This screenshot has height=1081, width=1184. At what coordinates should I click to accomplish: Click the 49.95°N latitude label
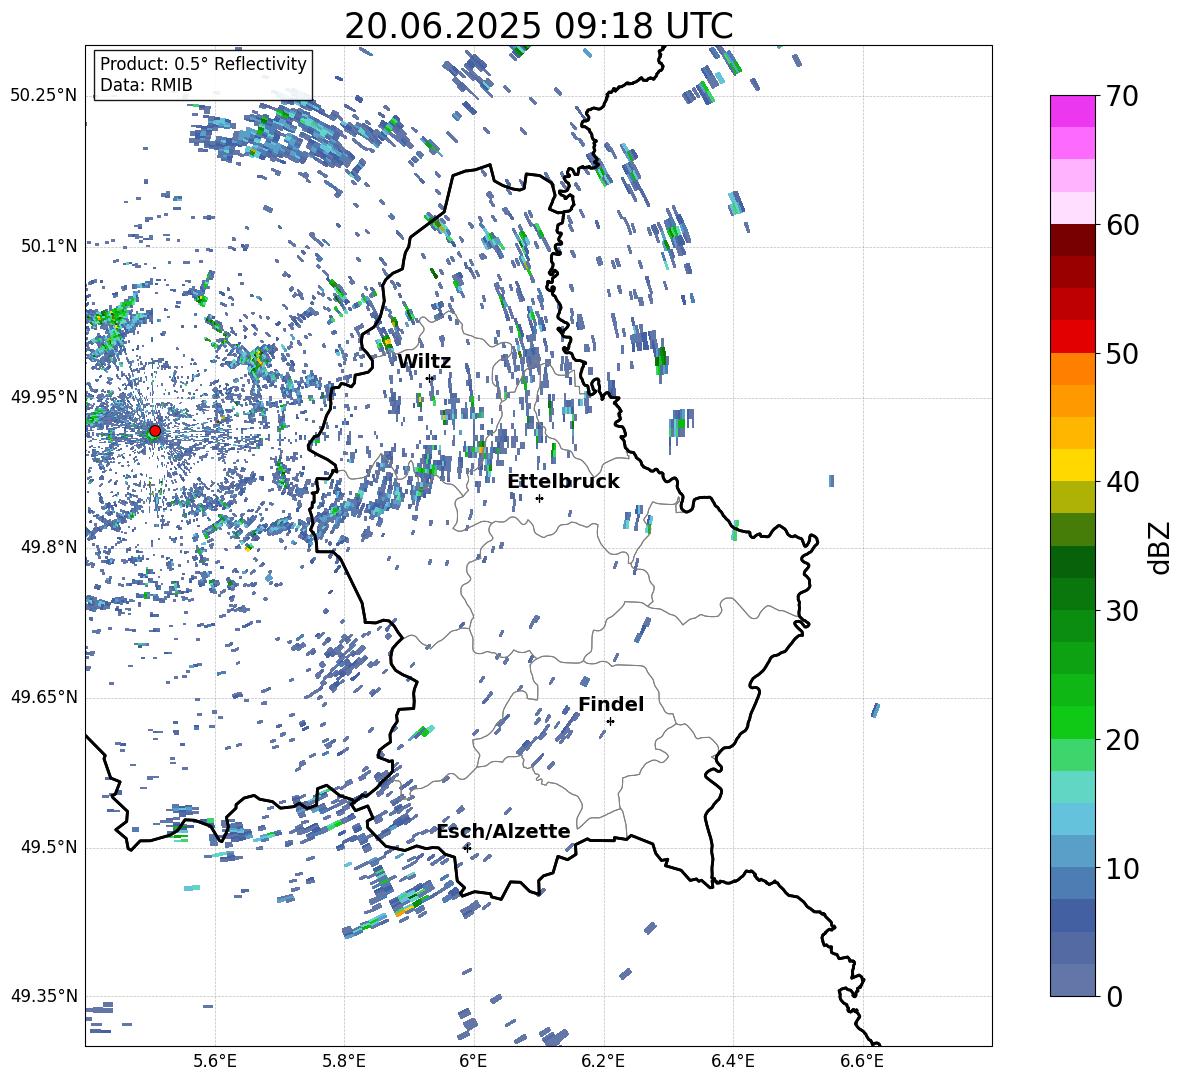pyautogui.click(x=44, y=397)
